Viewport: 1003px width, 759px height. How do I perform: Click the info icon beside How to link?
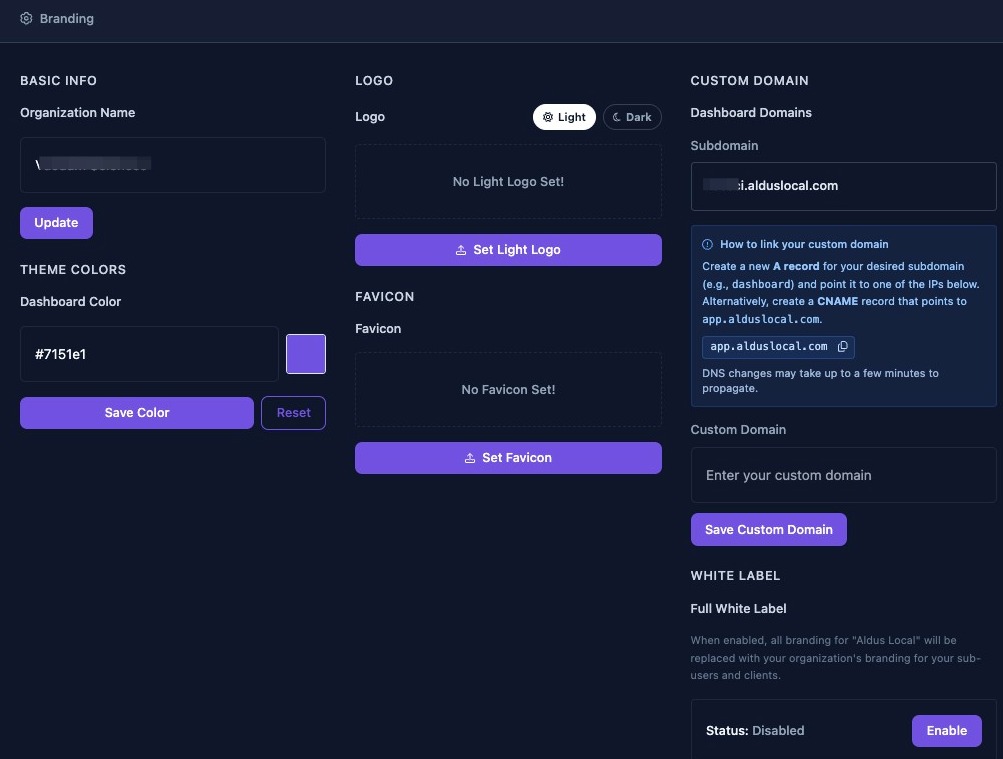click(x=707, y=244)
